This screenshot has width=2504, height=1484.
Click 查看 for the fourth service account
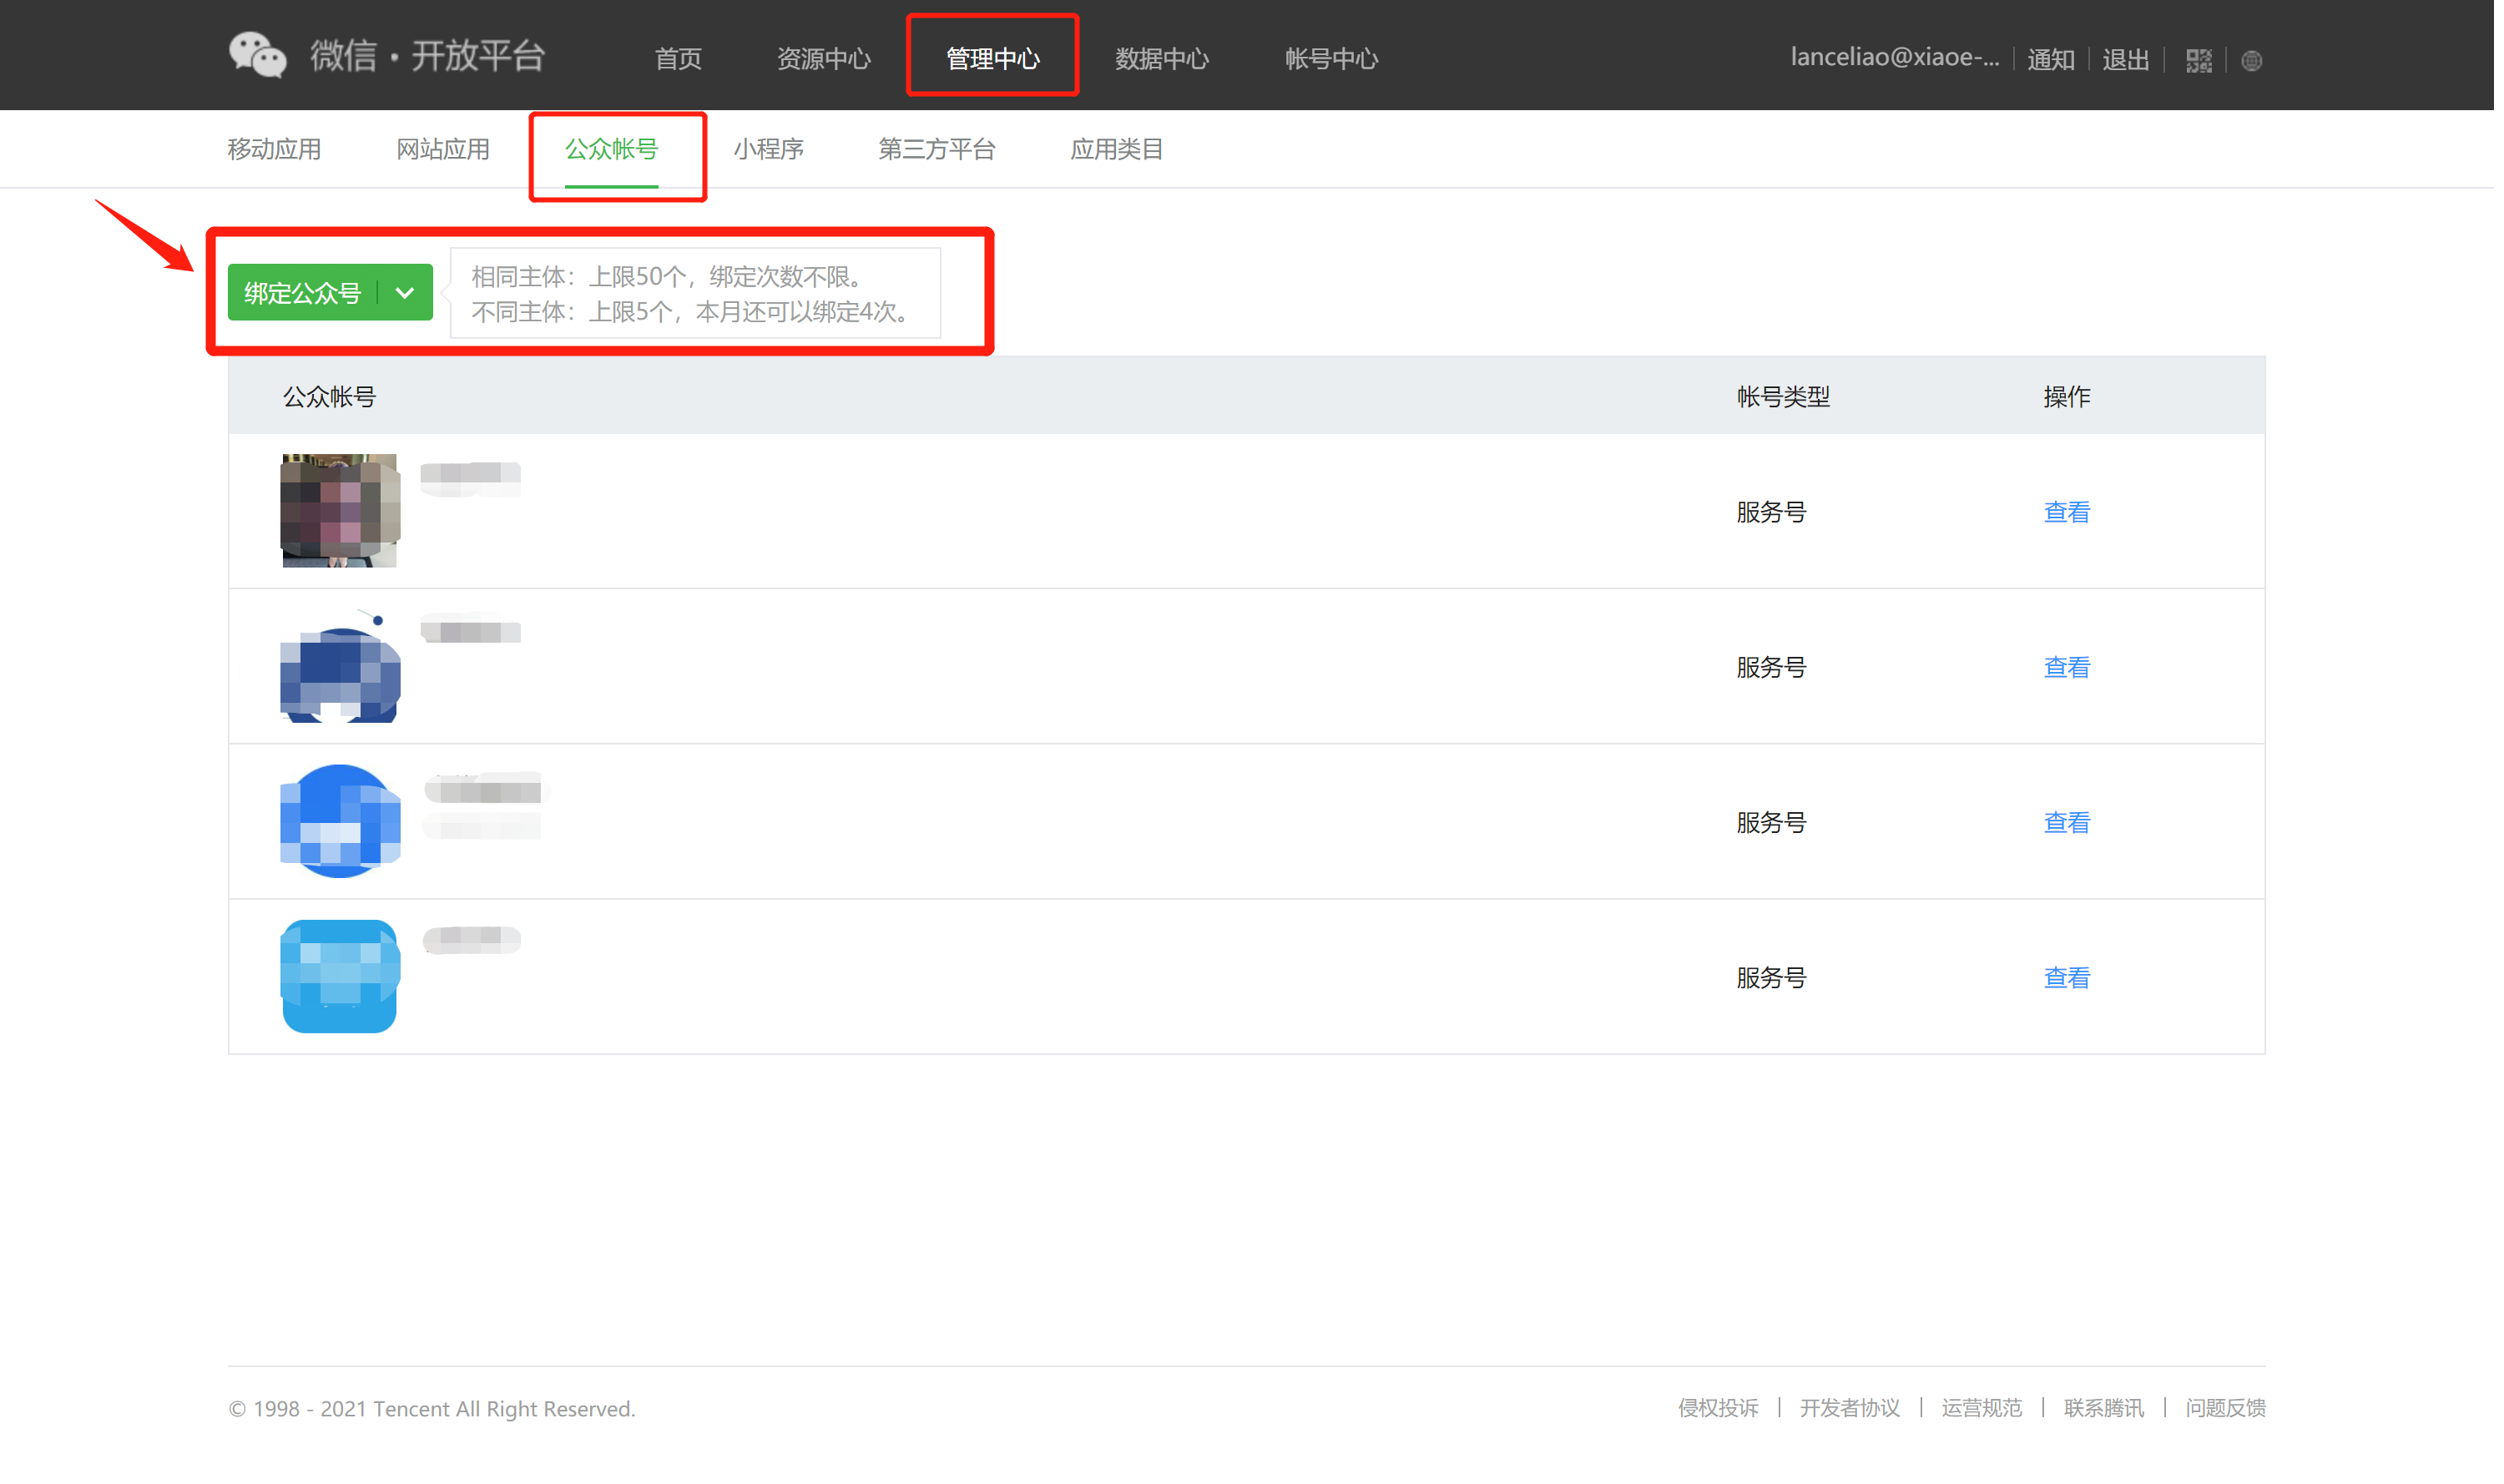coord(2075,982)
